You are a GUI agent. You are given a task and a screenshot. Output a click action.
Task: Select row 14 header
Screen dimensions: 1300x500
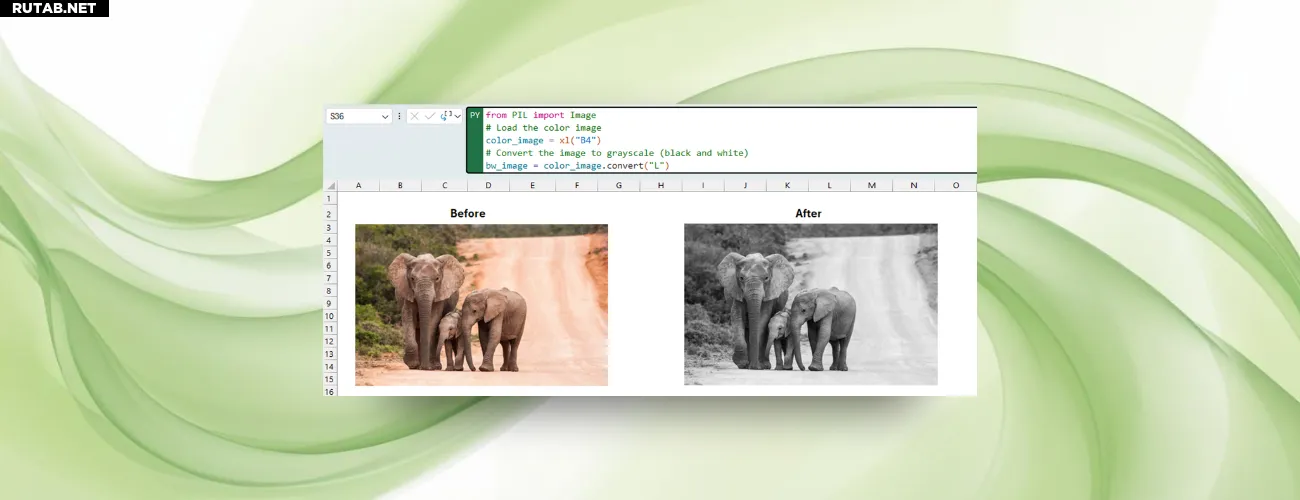coord(330,366)
